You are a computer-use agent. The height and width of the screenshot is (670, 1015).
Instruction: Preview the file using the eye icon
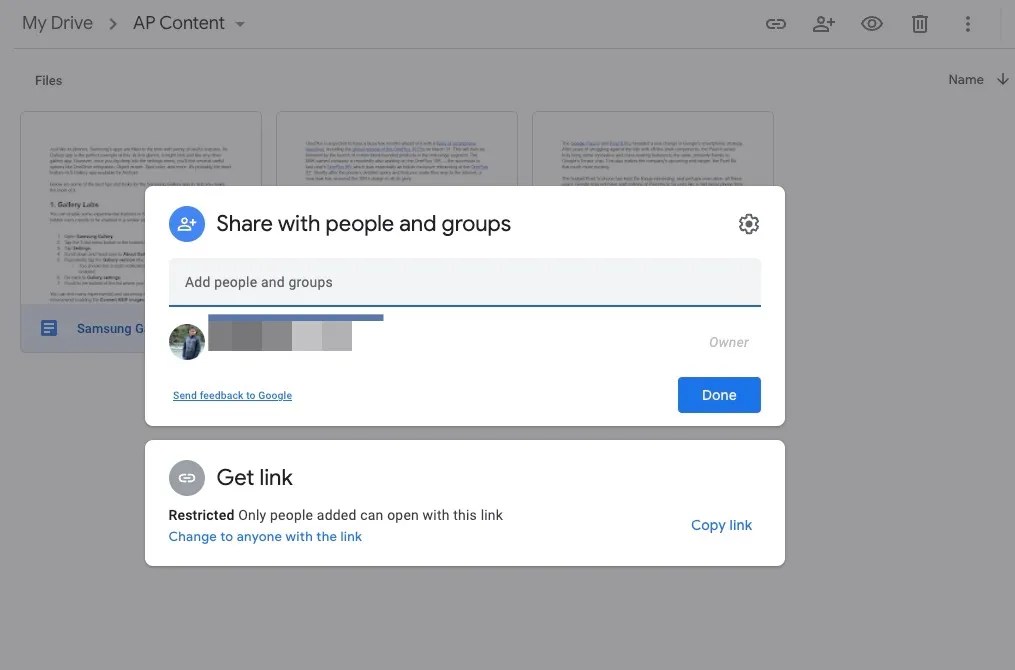871,23
